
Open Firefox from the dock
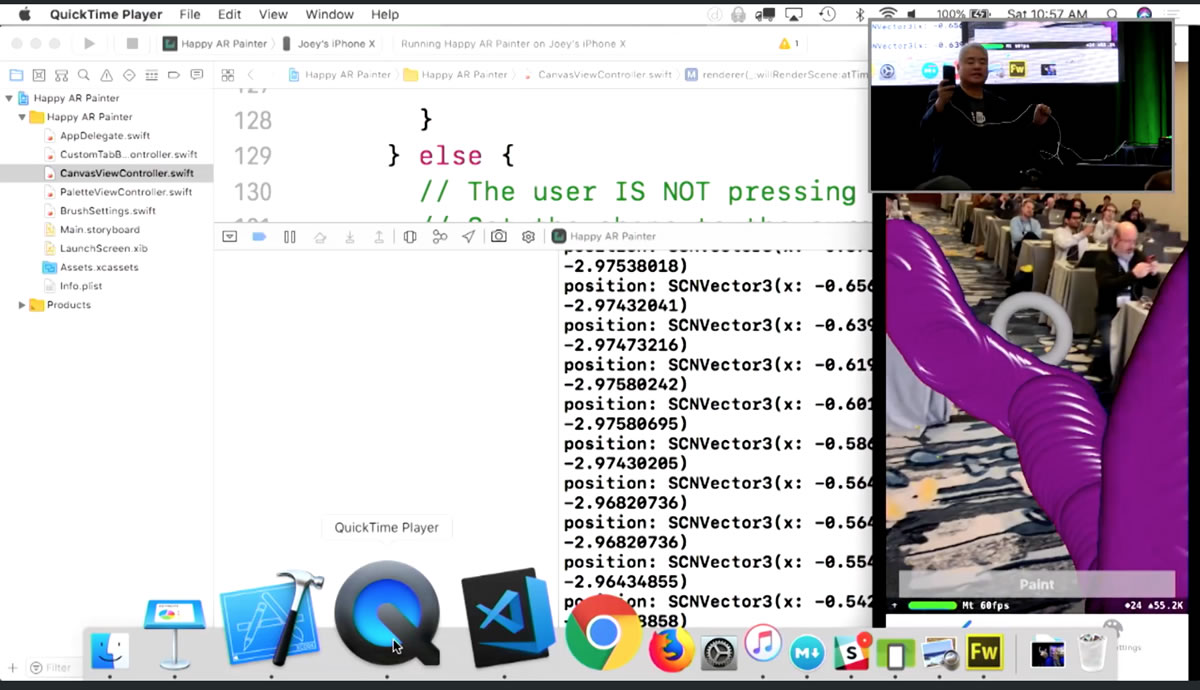[x=672, y=652]
